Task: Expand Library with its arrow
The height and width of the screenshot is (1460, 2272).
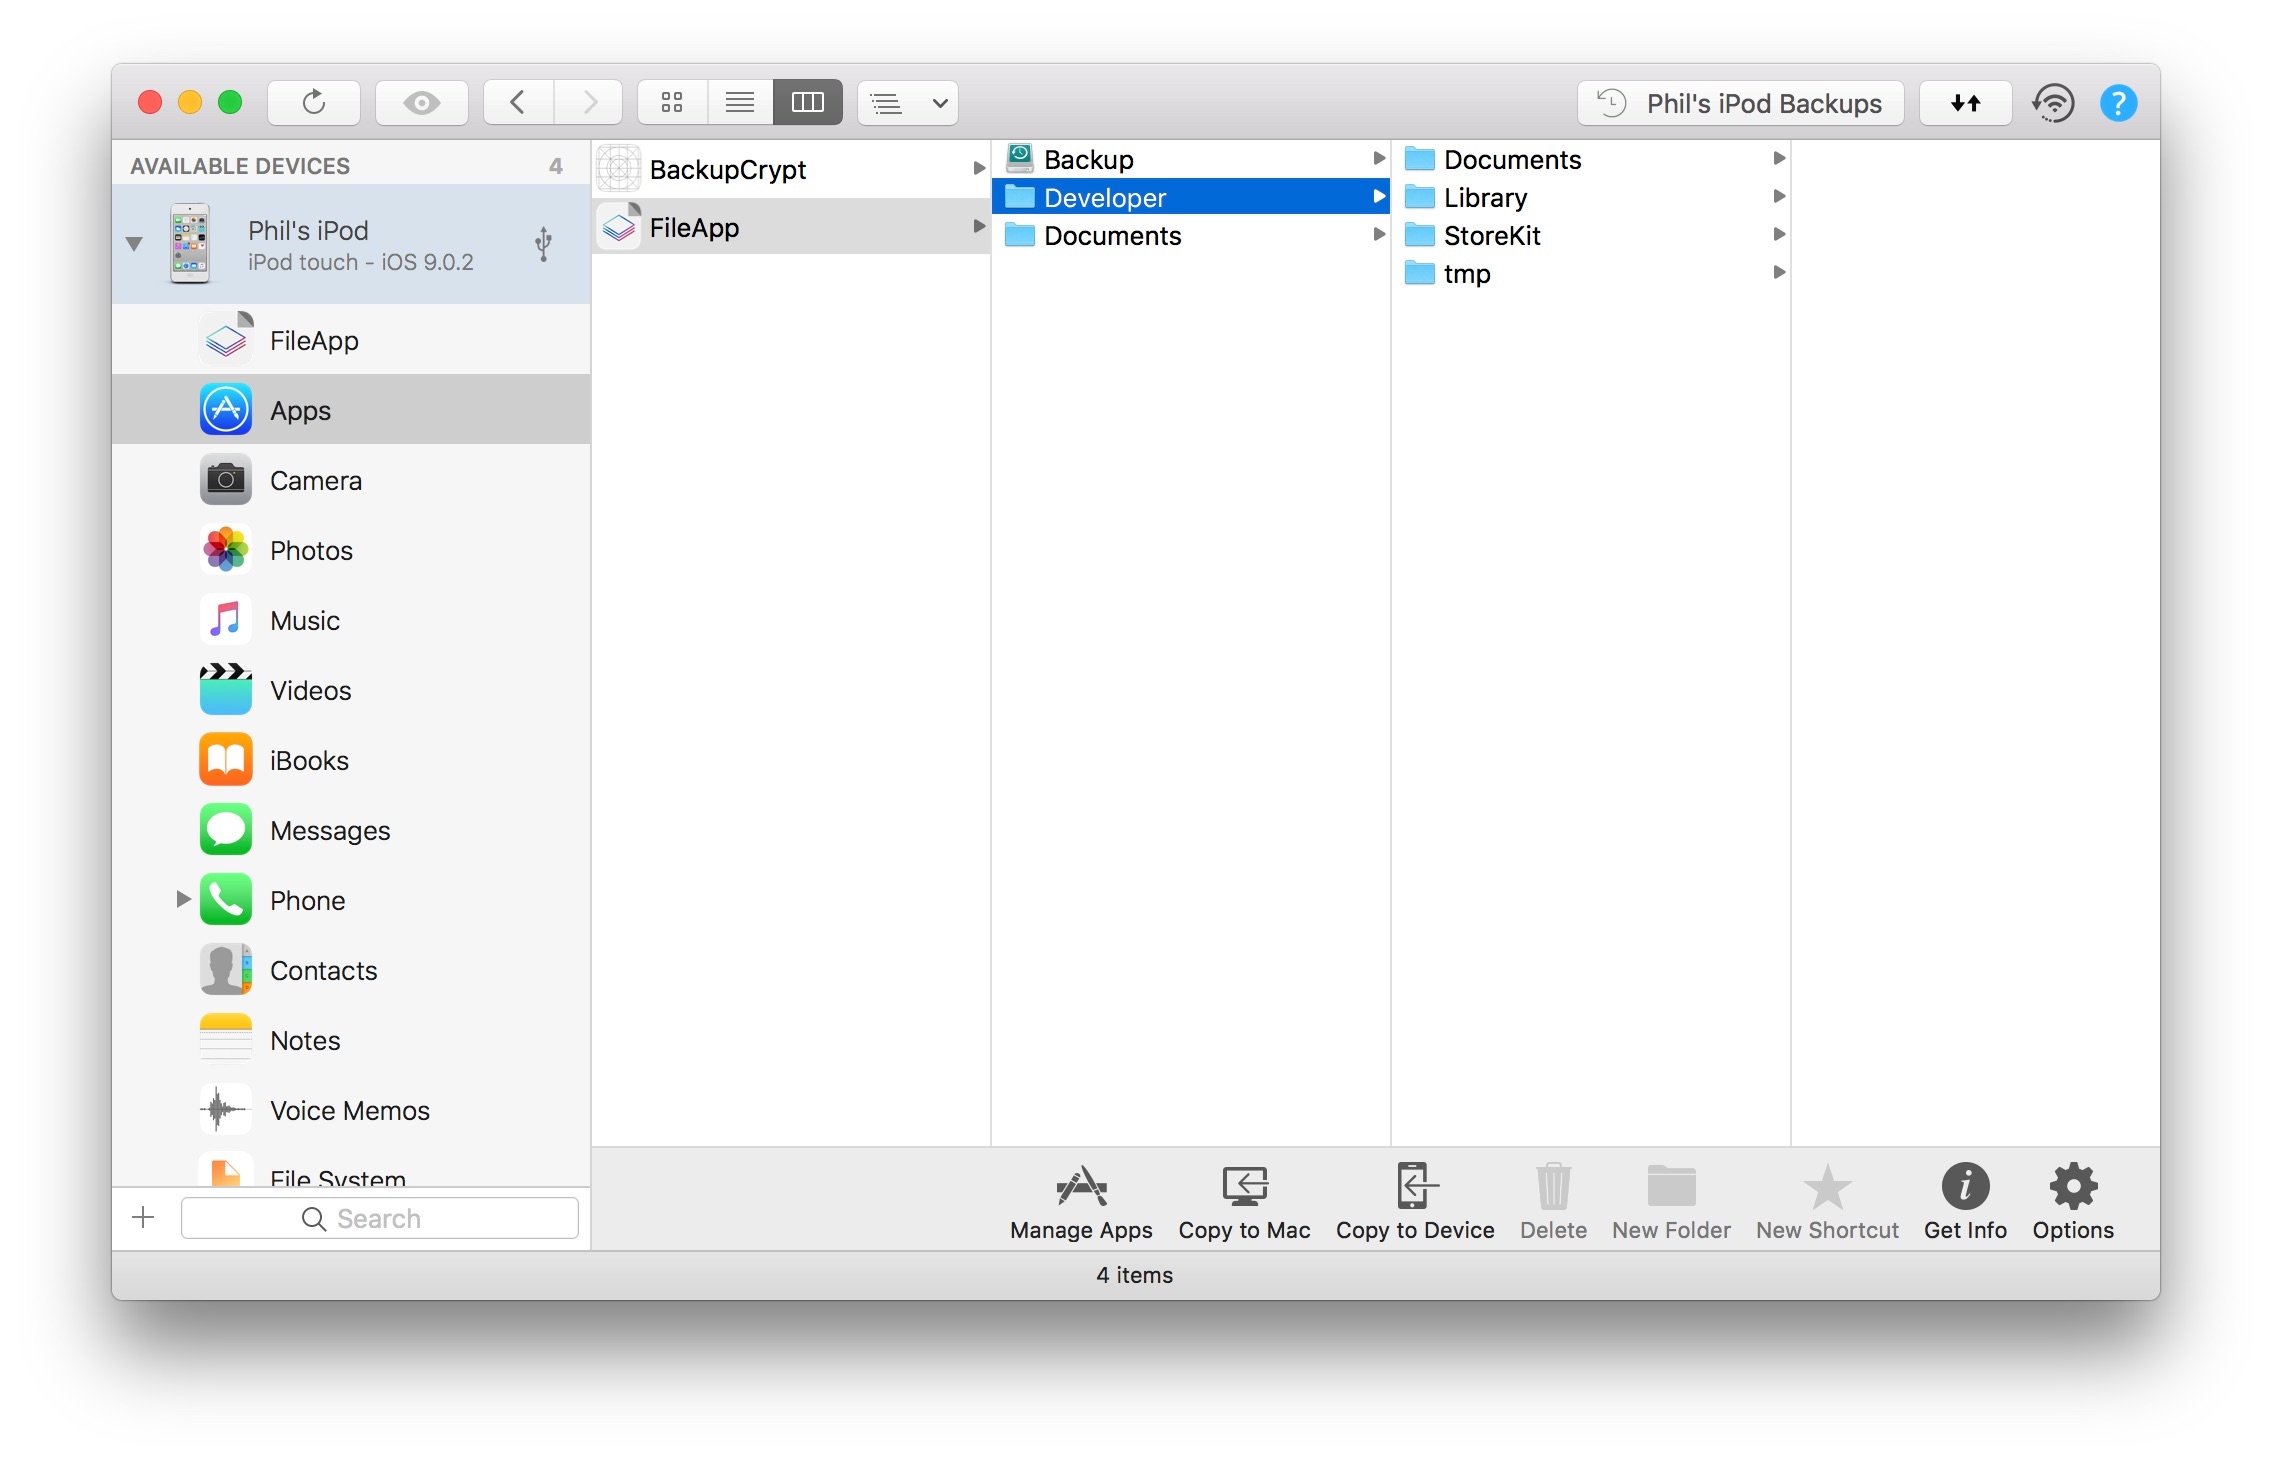Action: 1779,196
